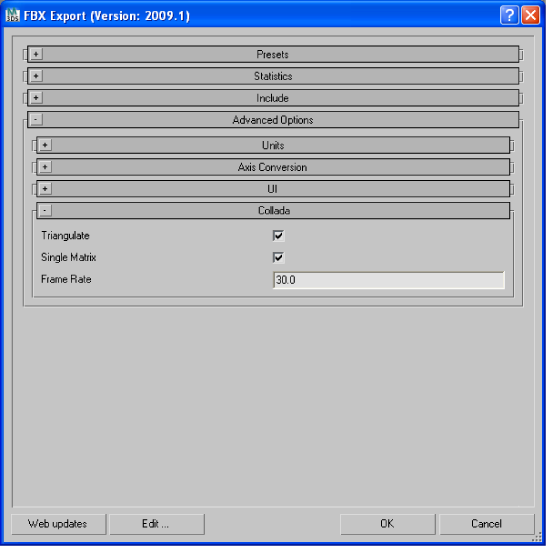Click the Frame Rate input field

click(x=389, y=280)
